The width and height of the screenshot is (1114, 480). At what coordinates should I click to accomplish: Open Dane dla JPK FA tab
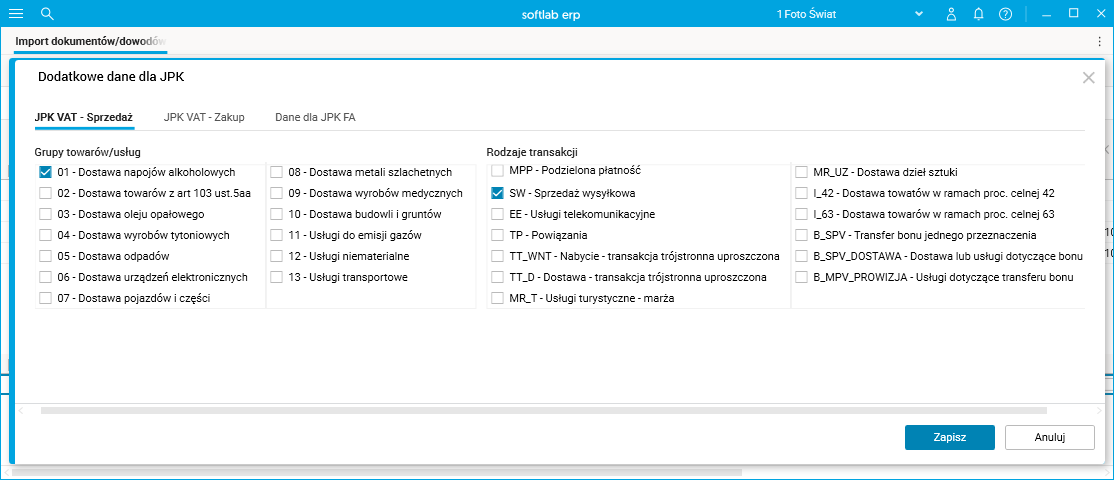pyautogui.click(x=315, y=117)
